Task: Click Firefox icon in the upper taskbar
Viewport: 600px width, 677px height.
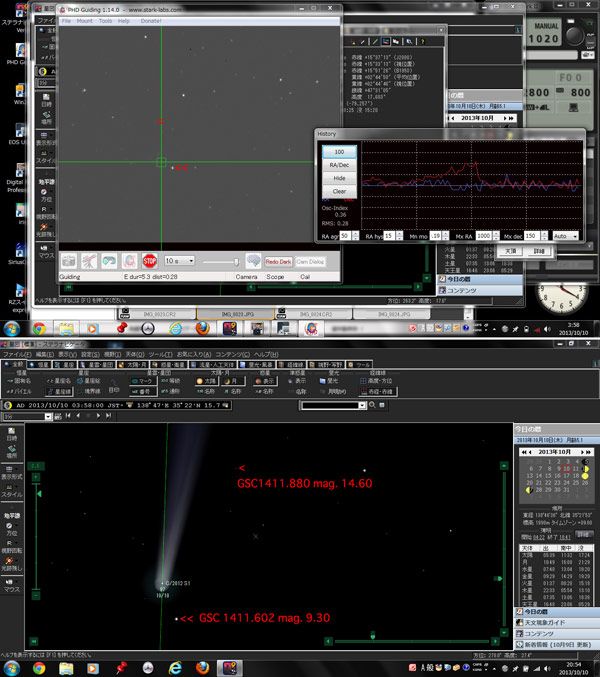Action: point(202,329)
